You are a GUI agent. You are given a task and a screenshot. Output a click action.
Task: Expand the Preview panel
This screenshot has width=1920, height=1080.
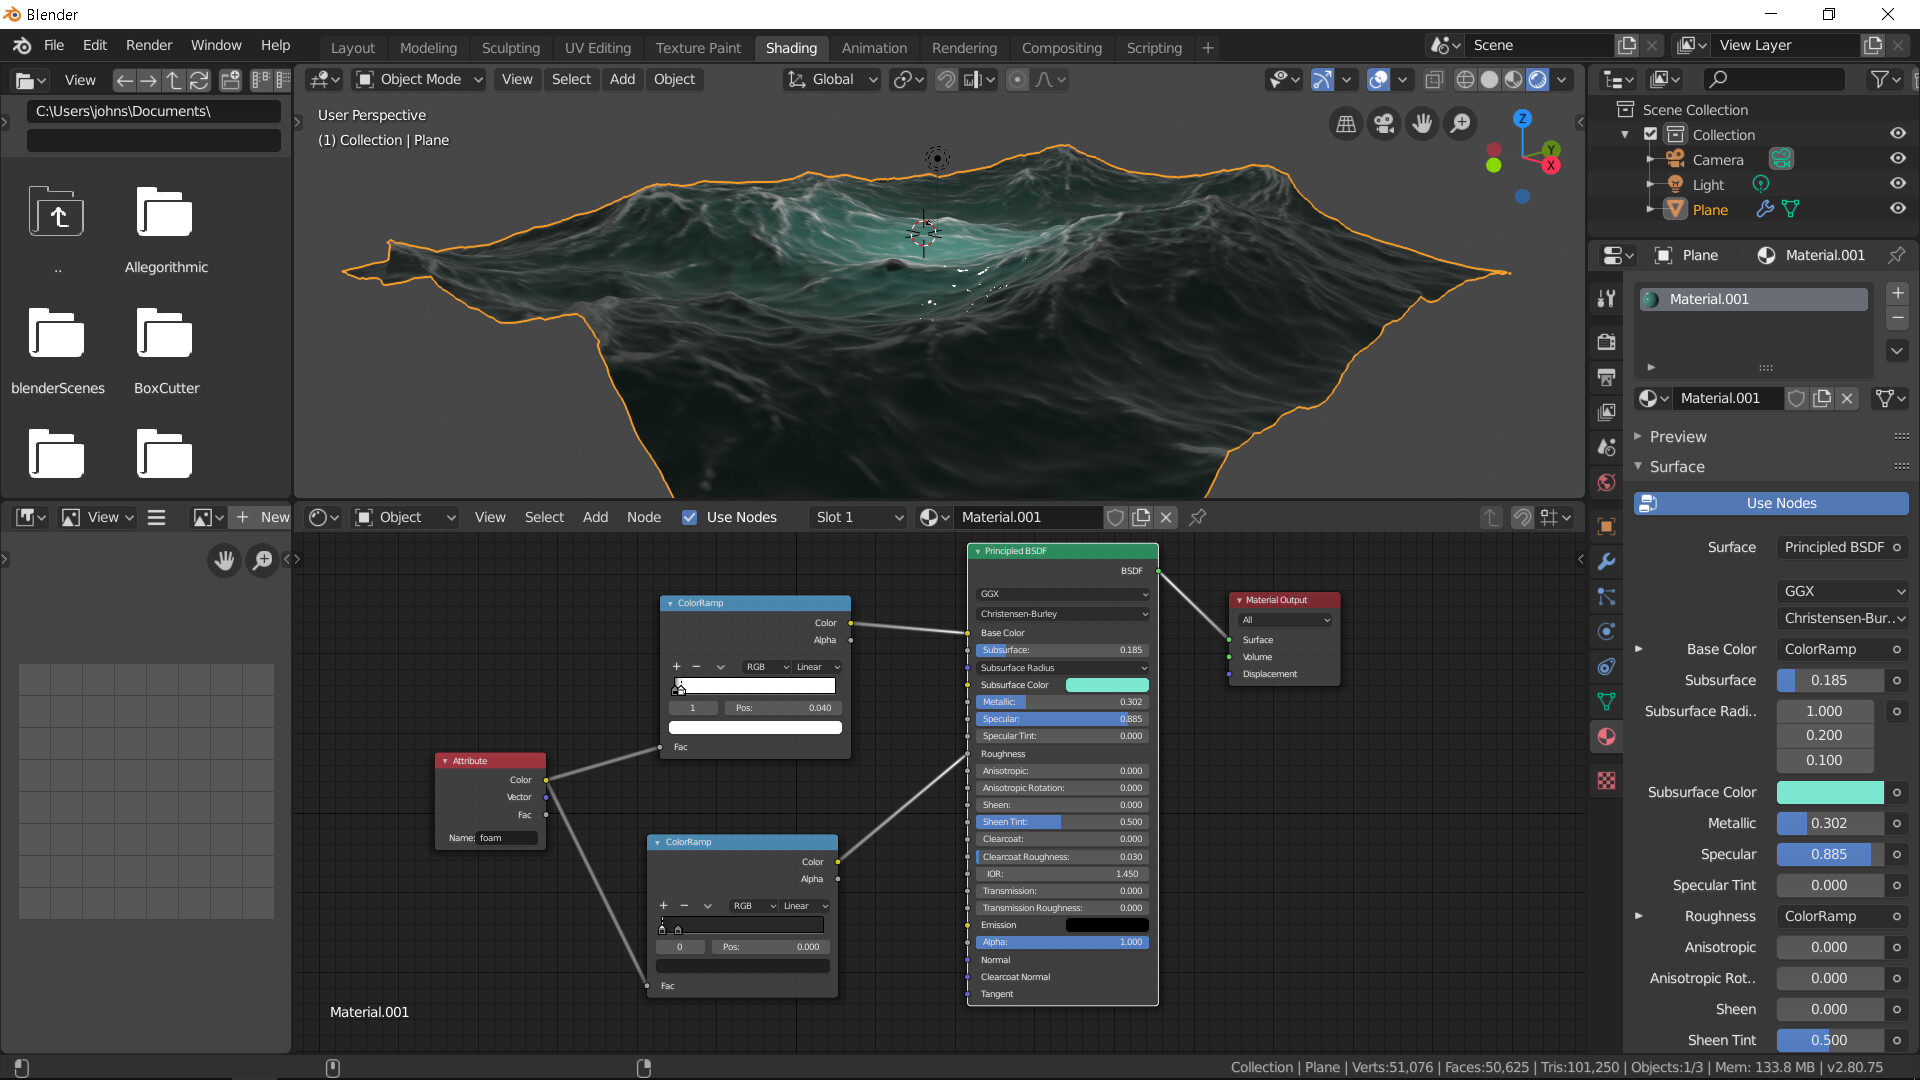tap(1678, 437)
